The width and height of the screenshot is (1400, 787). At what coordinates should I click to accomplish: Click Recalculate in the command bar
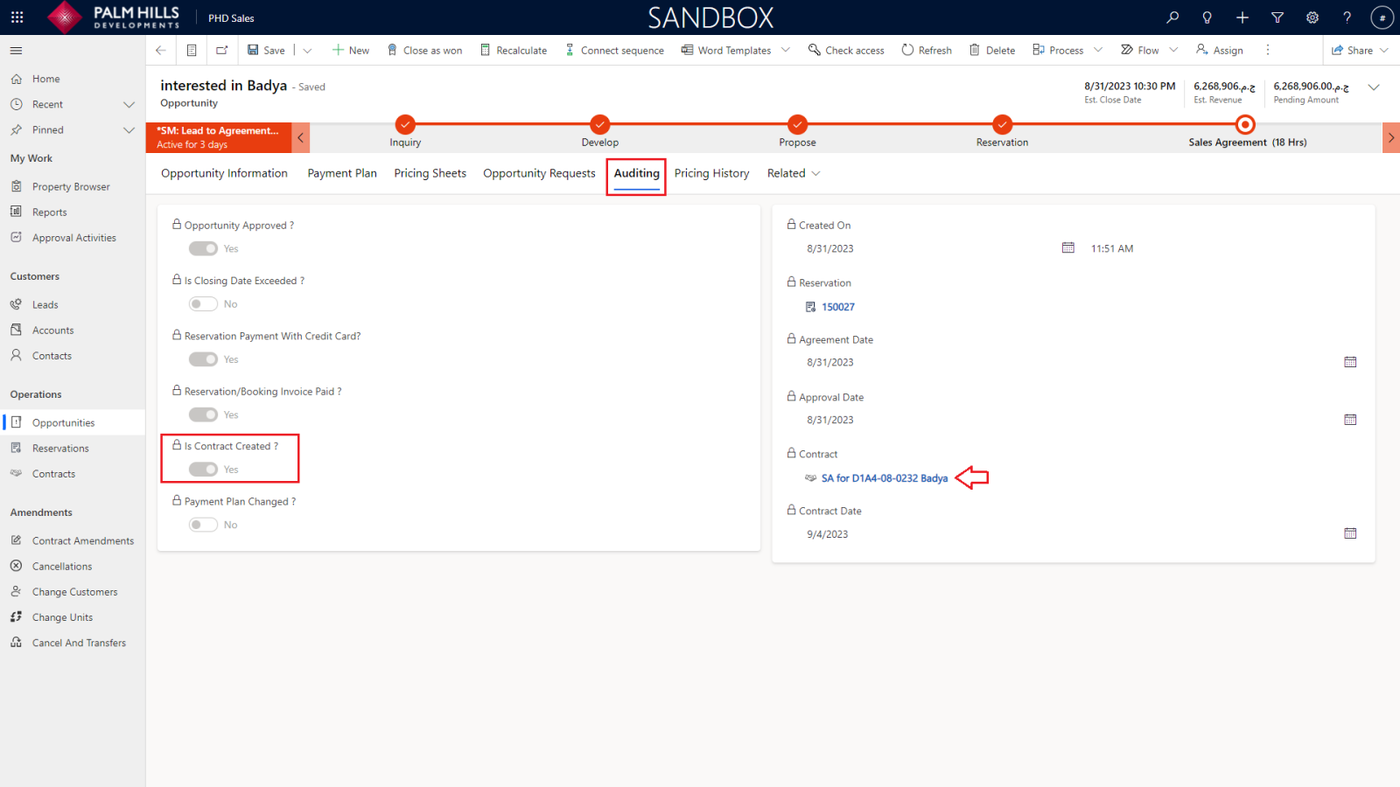coord(513,50)
